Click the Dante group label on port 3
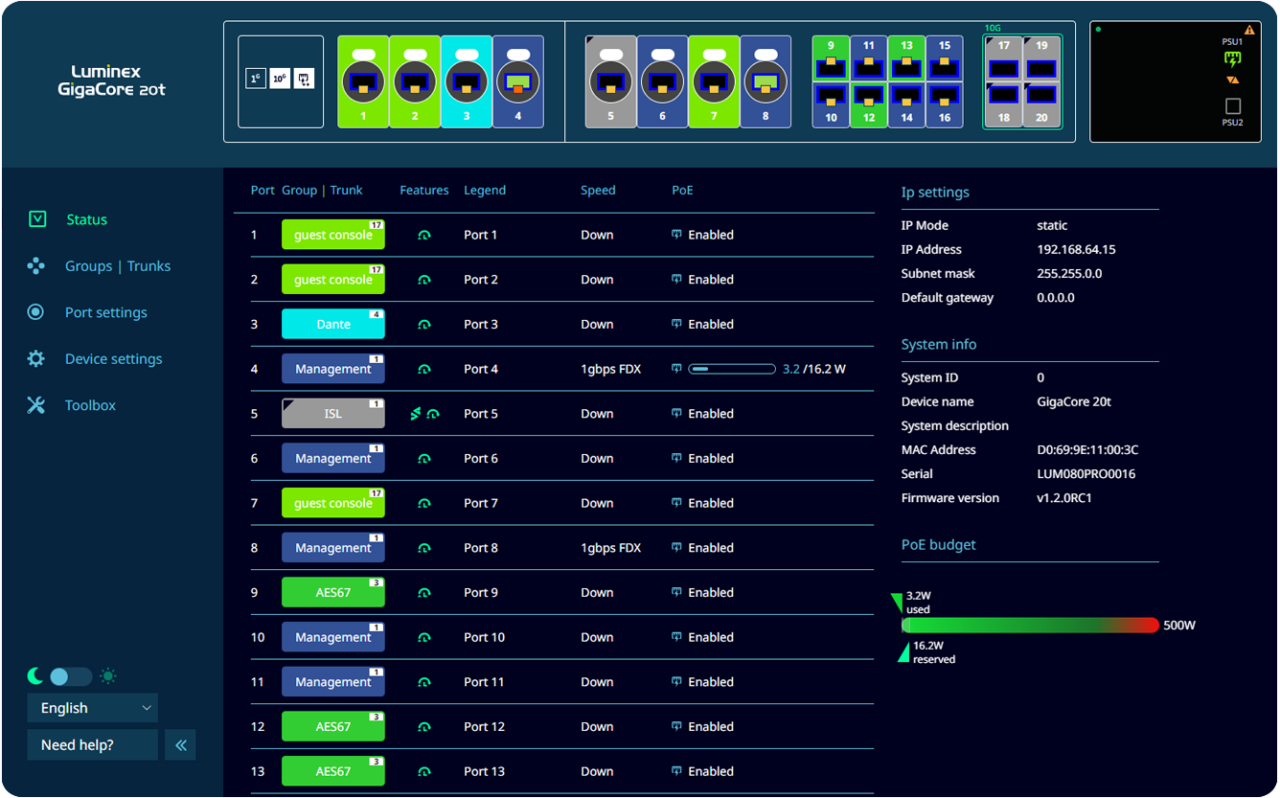The width and height of the screenshot is (1280, 798). tap(333, 324)
